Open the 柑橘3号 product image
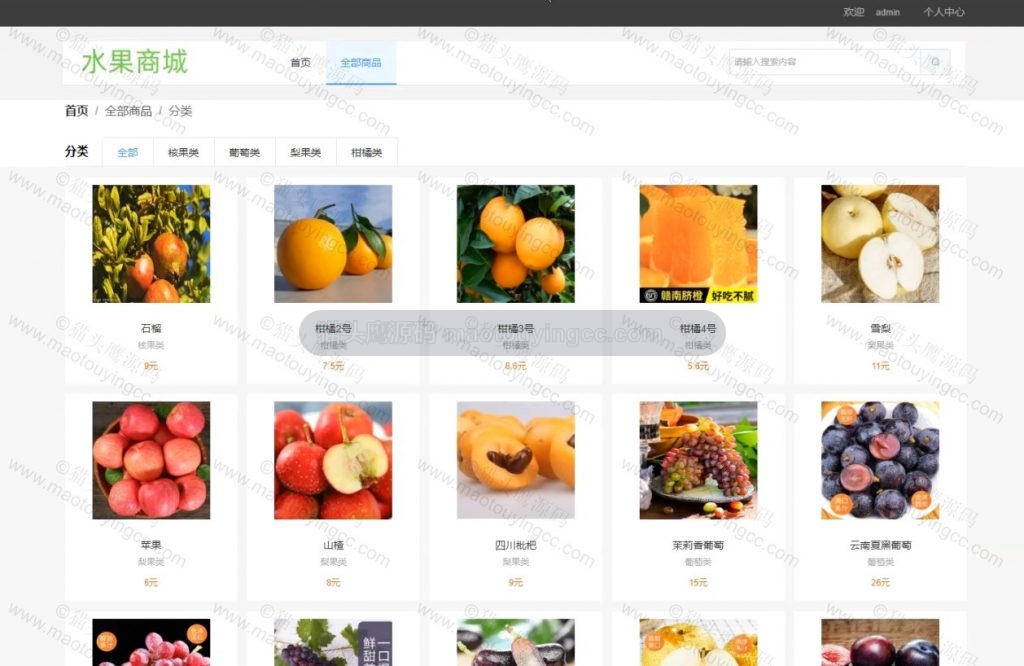 [x=515, y=244]
